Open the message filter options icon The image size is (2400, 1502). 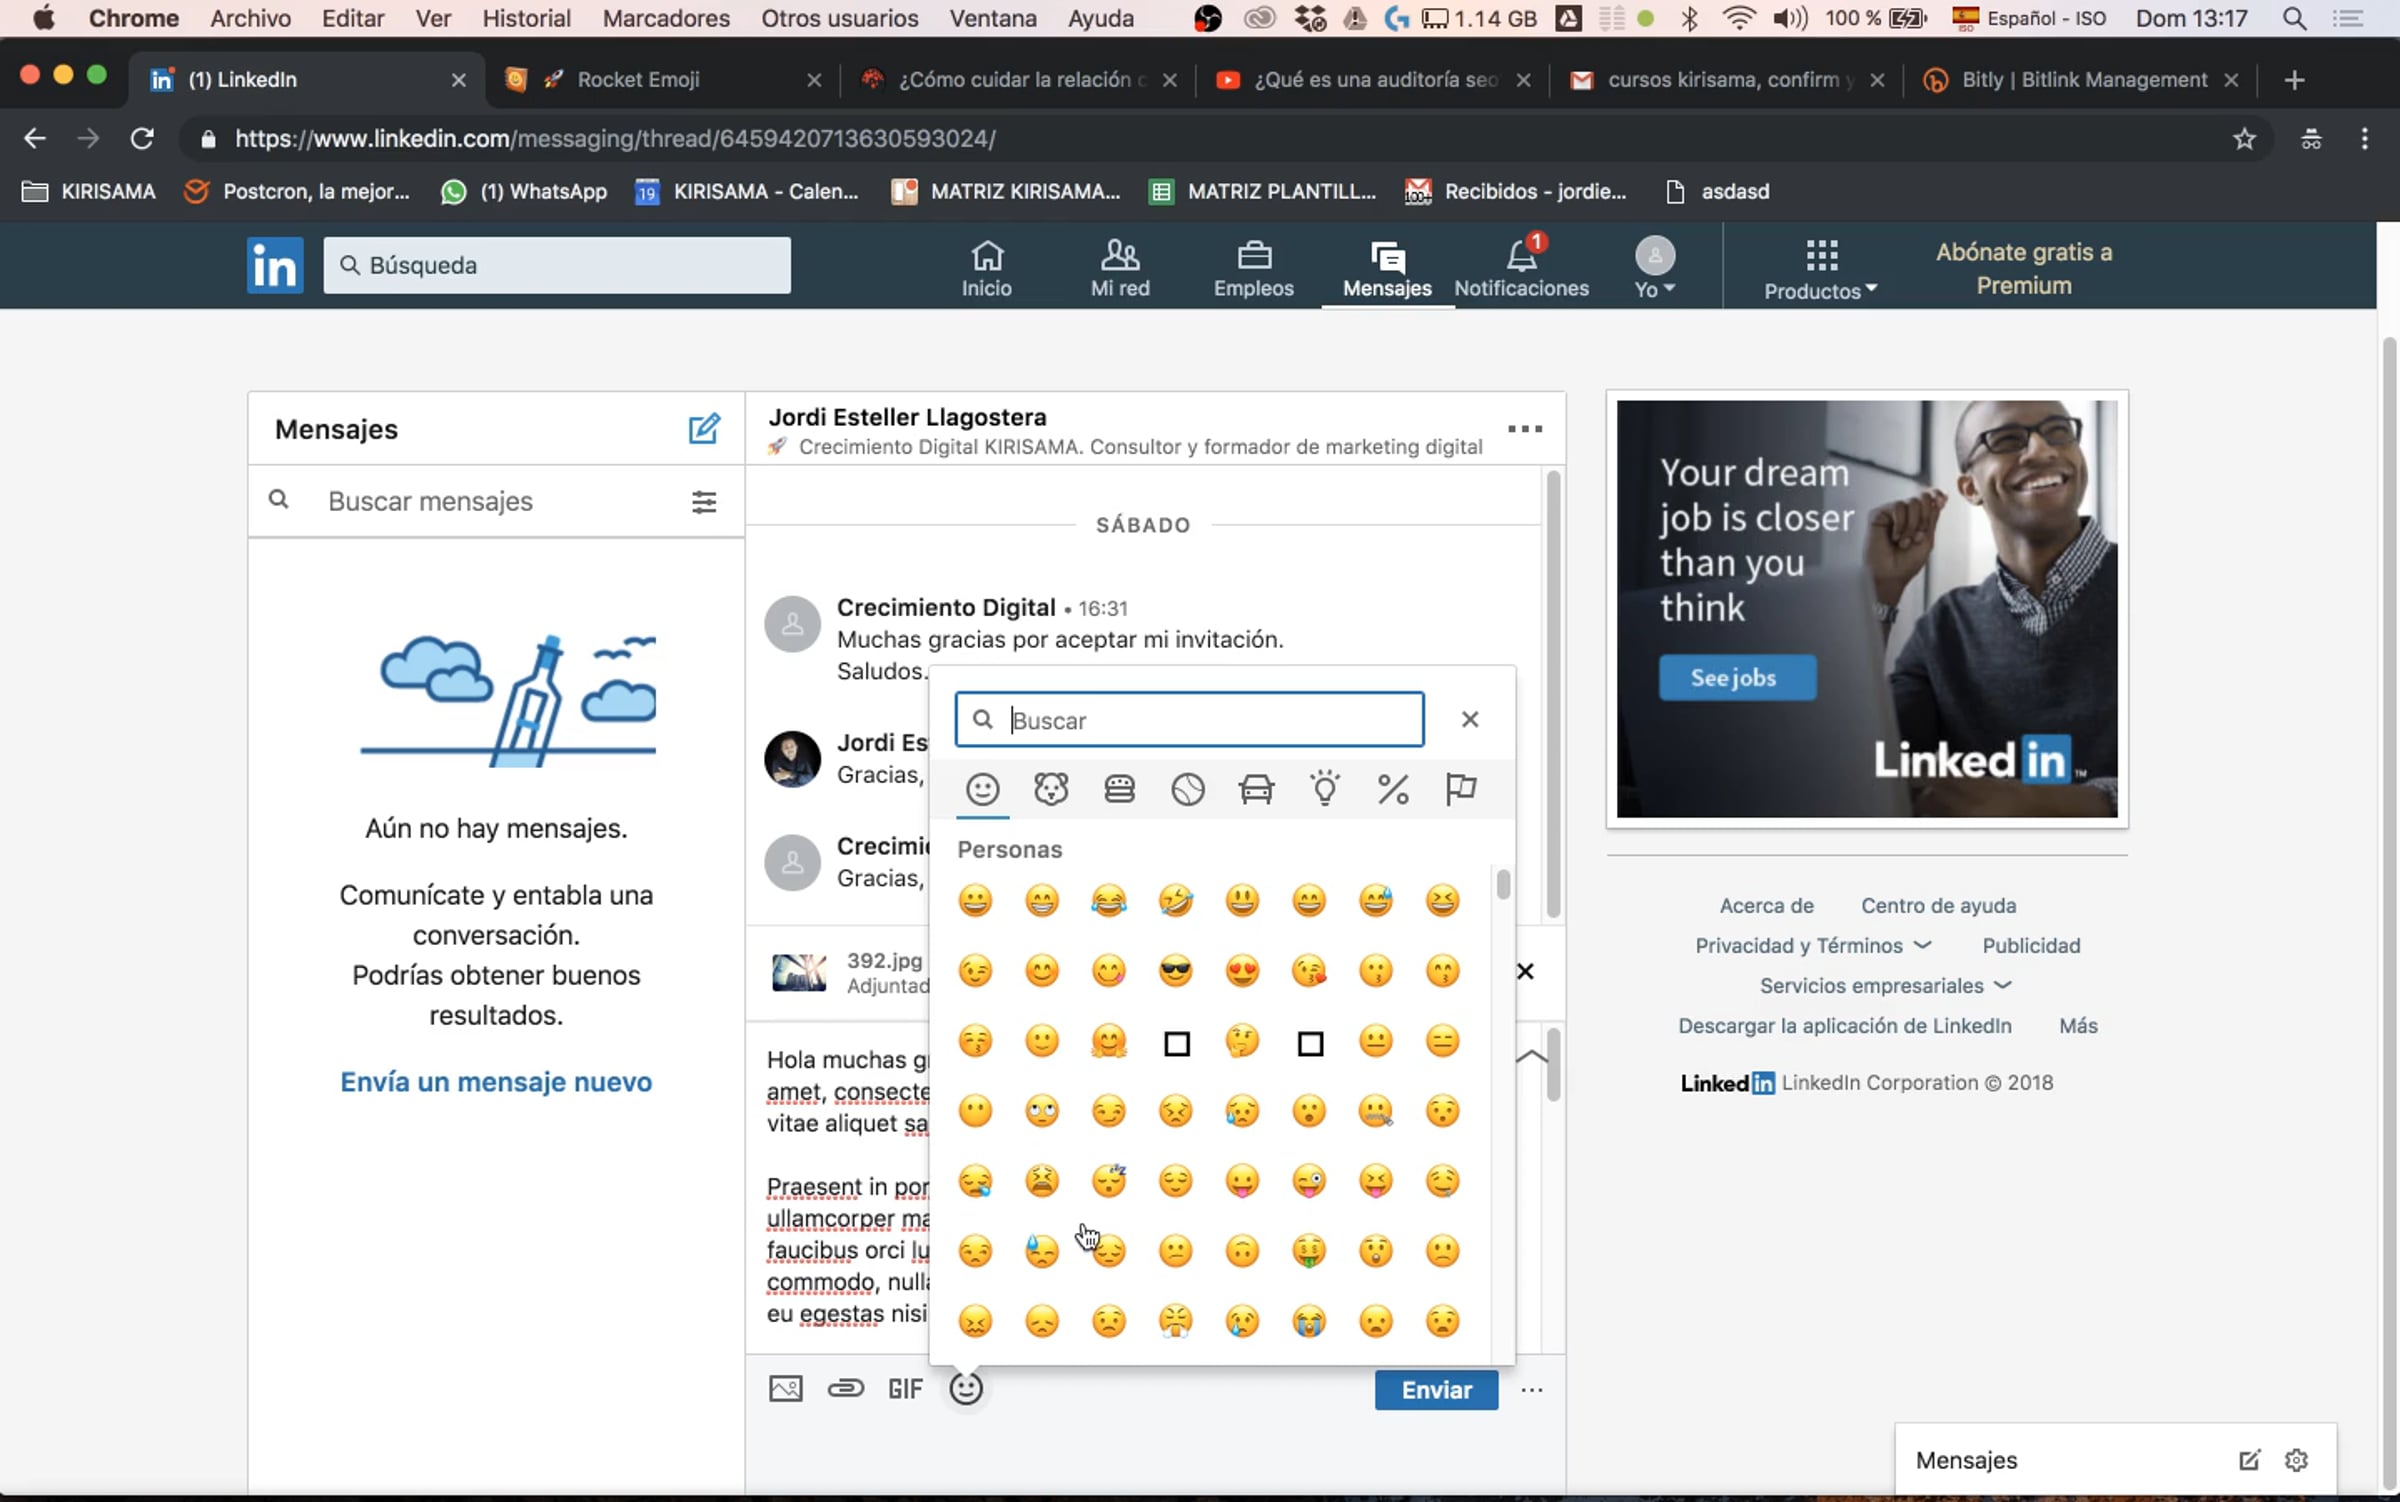pyautogui.click(x=704, y=501)
